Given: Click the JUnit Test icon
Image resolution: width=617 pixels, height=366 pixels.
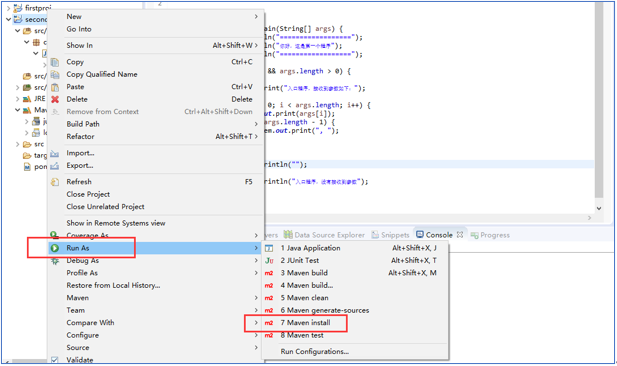Looking at the screenshot, I should (269, 261).
